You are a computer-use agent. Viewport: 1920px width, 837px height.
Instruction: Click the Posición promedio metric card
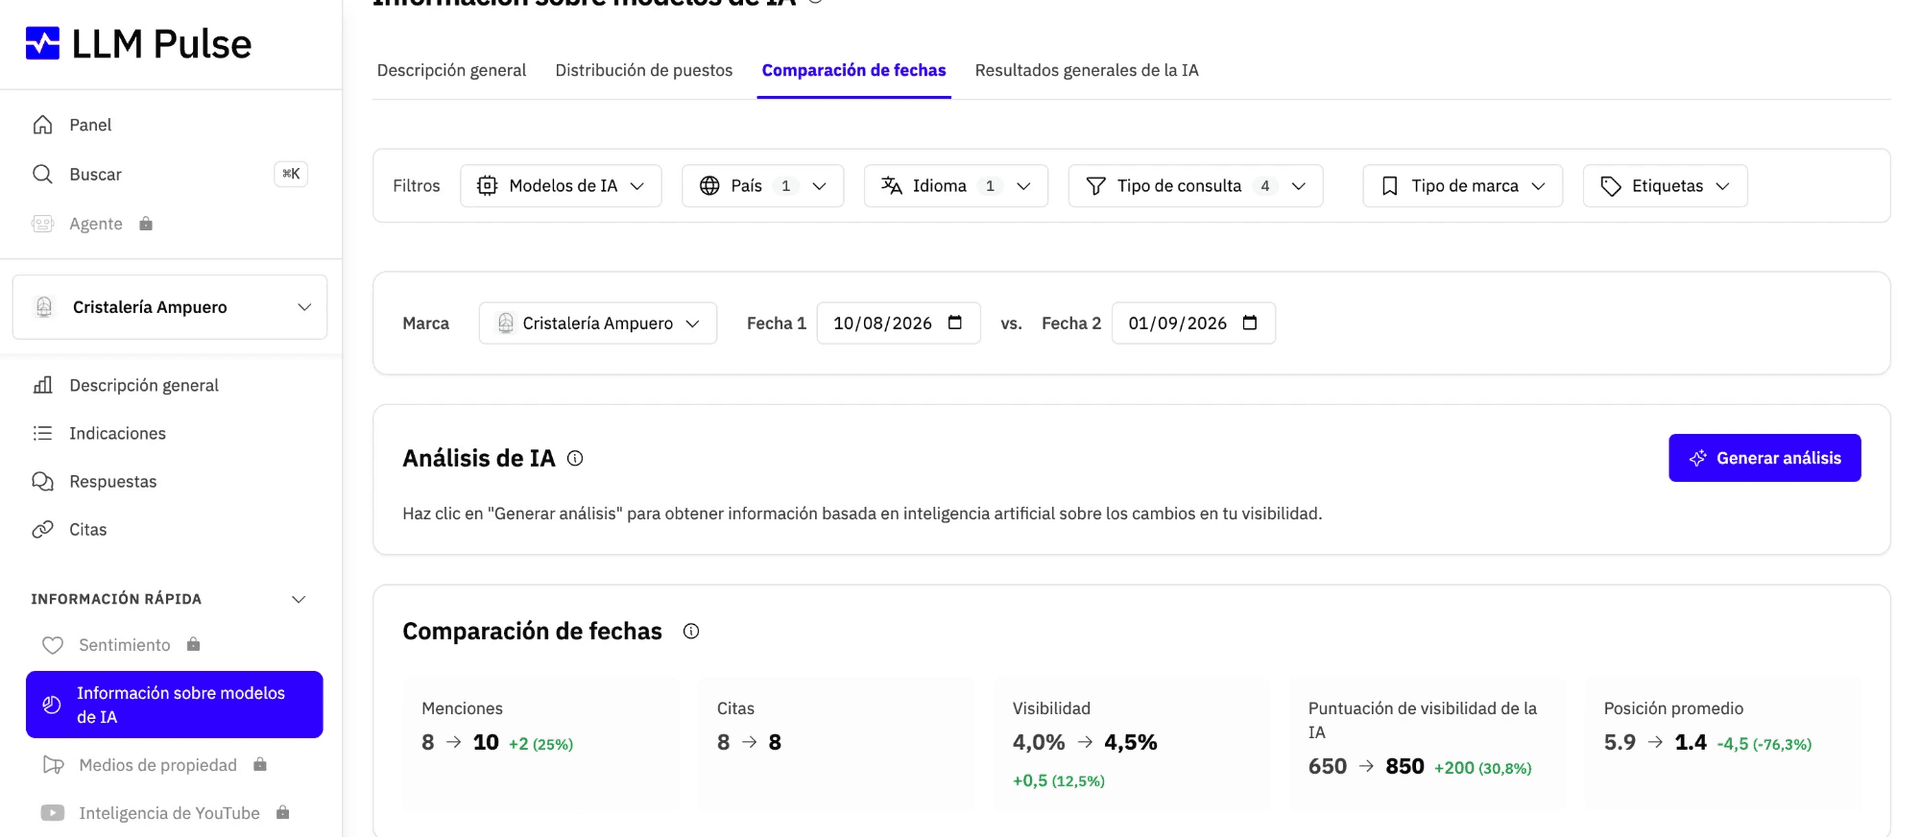(1723, 743)
